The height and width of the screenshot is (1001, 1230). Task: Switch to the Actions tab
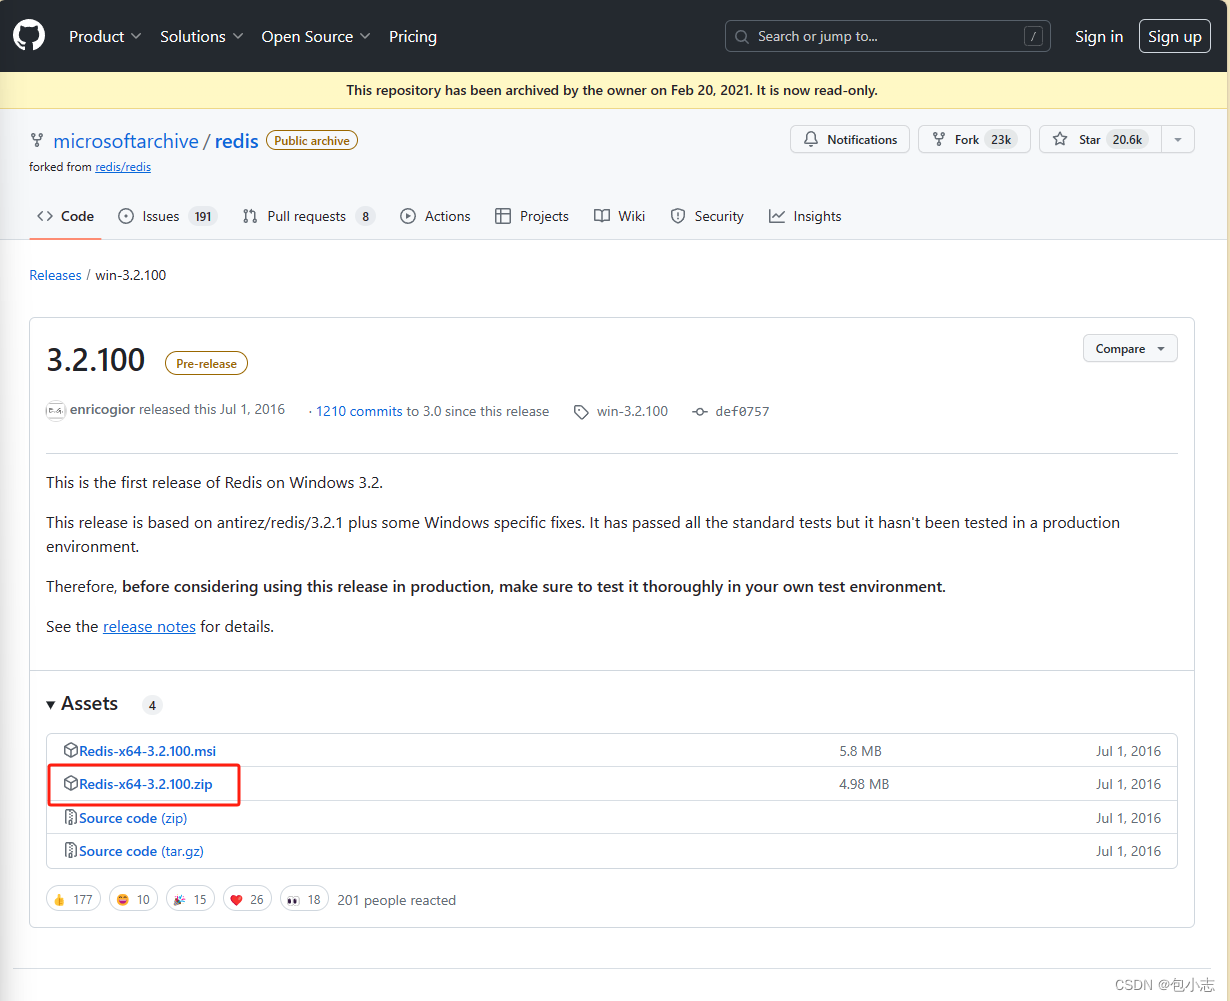point(435,216)
